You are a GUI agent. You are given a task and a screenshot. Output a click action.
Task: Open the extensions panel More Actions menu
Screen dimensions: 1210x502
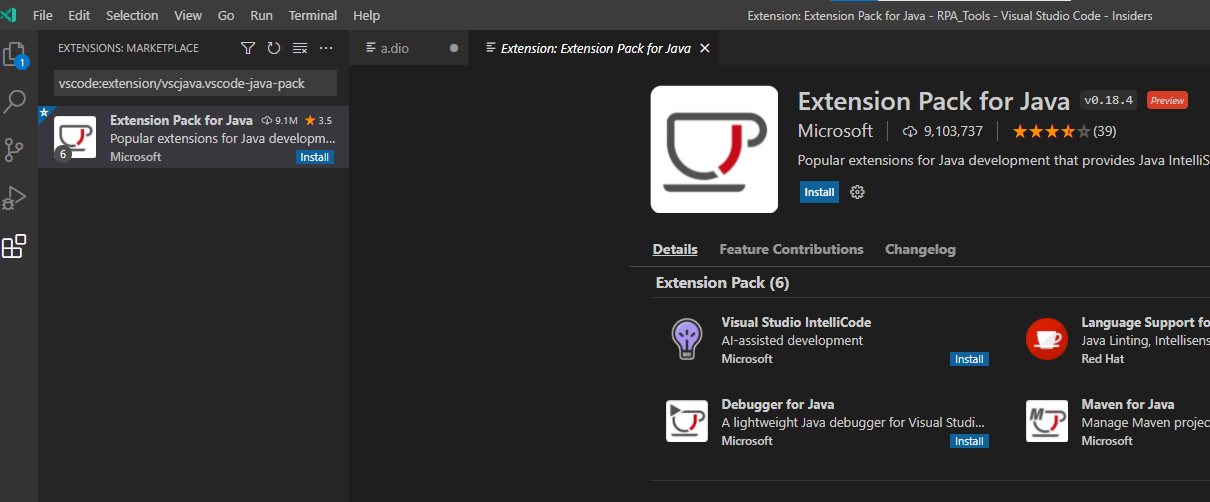coord(326,48)
